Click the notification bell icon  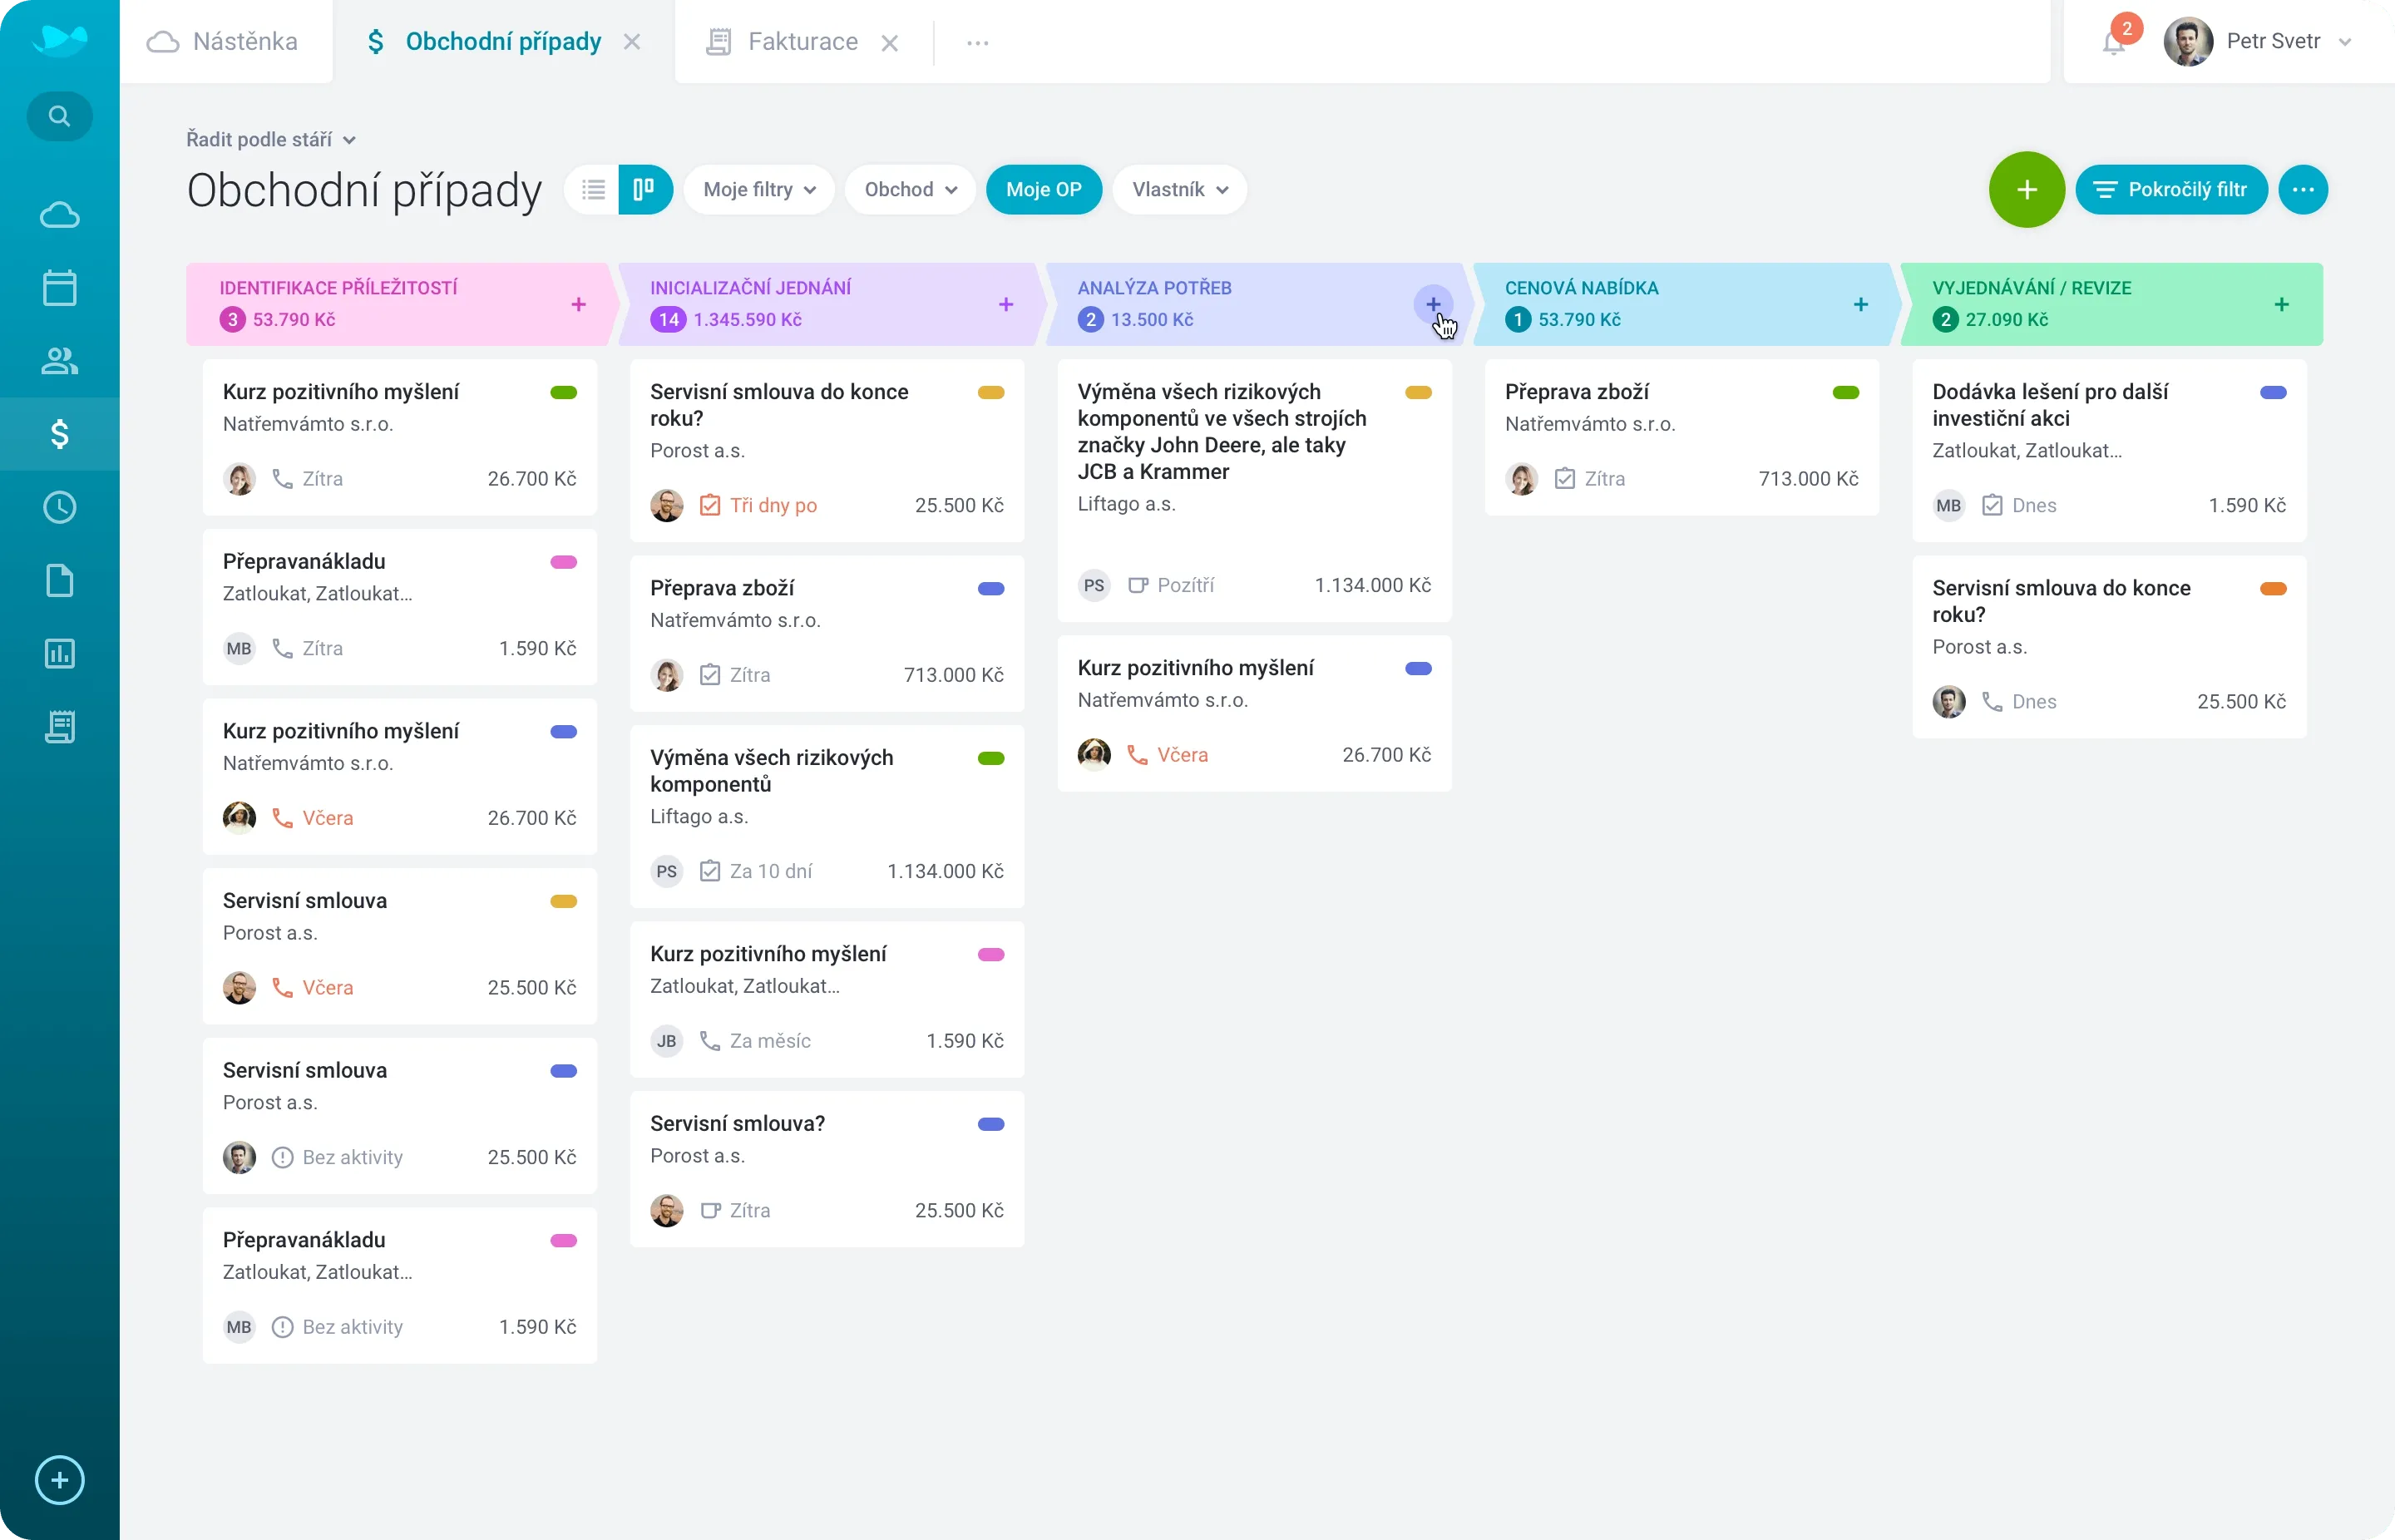(2113, 43)
